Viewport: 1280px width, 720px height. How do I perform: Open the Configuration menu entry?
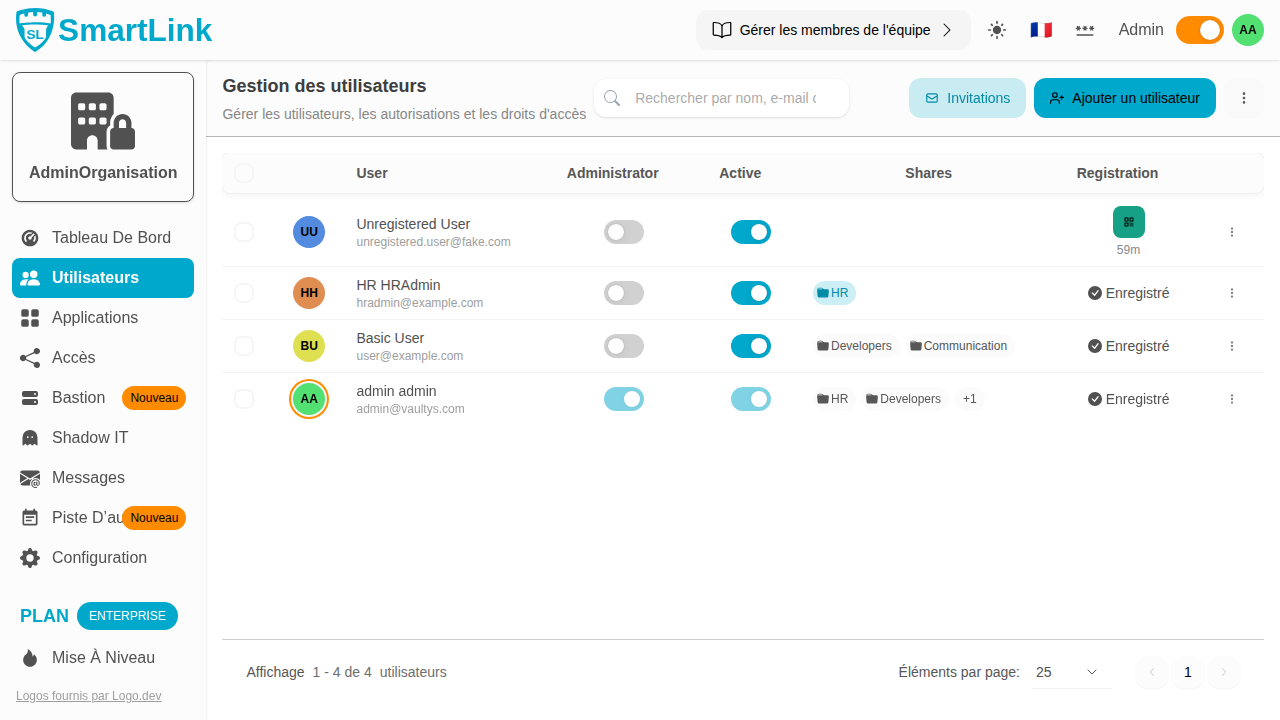99,557
